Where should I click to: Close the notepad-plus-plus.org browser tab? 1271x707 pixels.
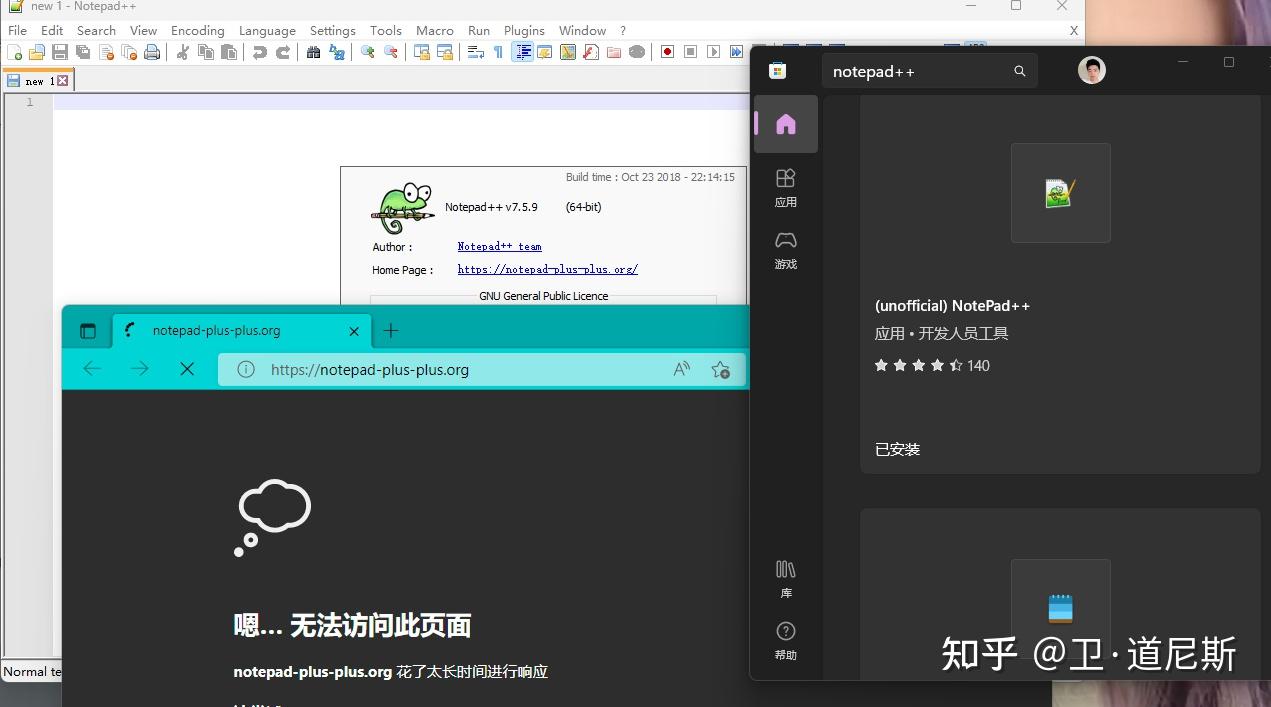[x=354, y=331]
